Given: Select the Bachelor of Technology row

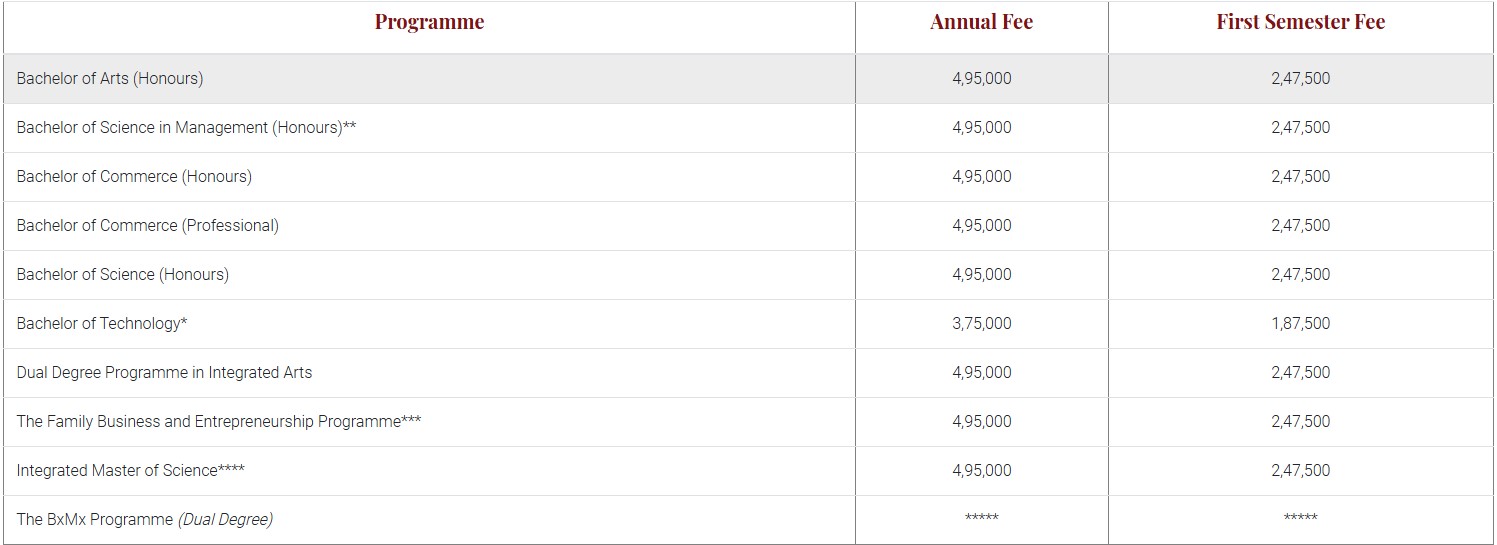Looking at the screenshot, I should coord(748,323).
